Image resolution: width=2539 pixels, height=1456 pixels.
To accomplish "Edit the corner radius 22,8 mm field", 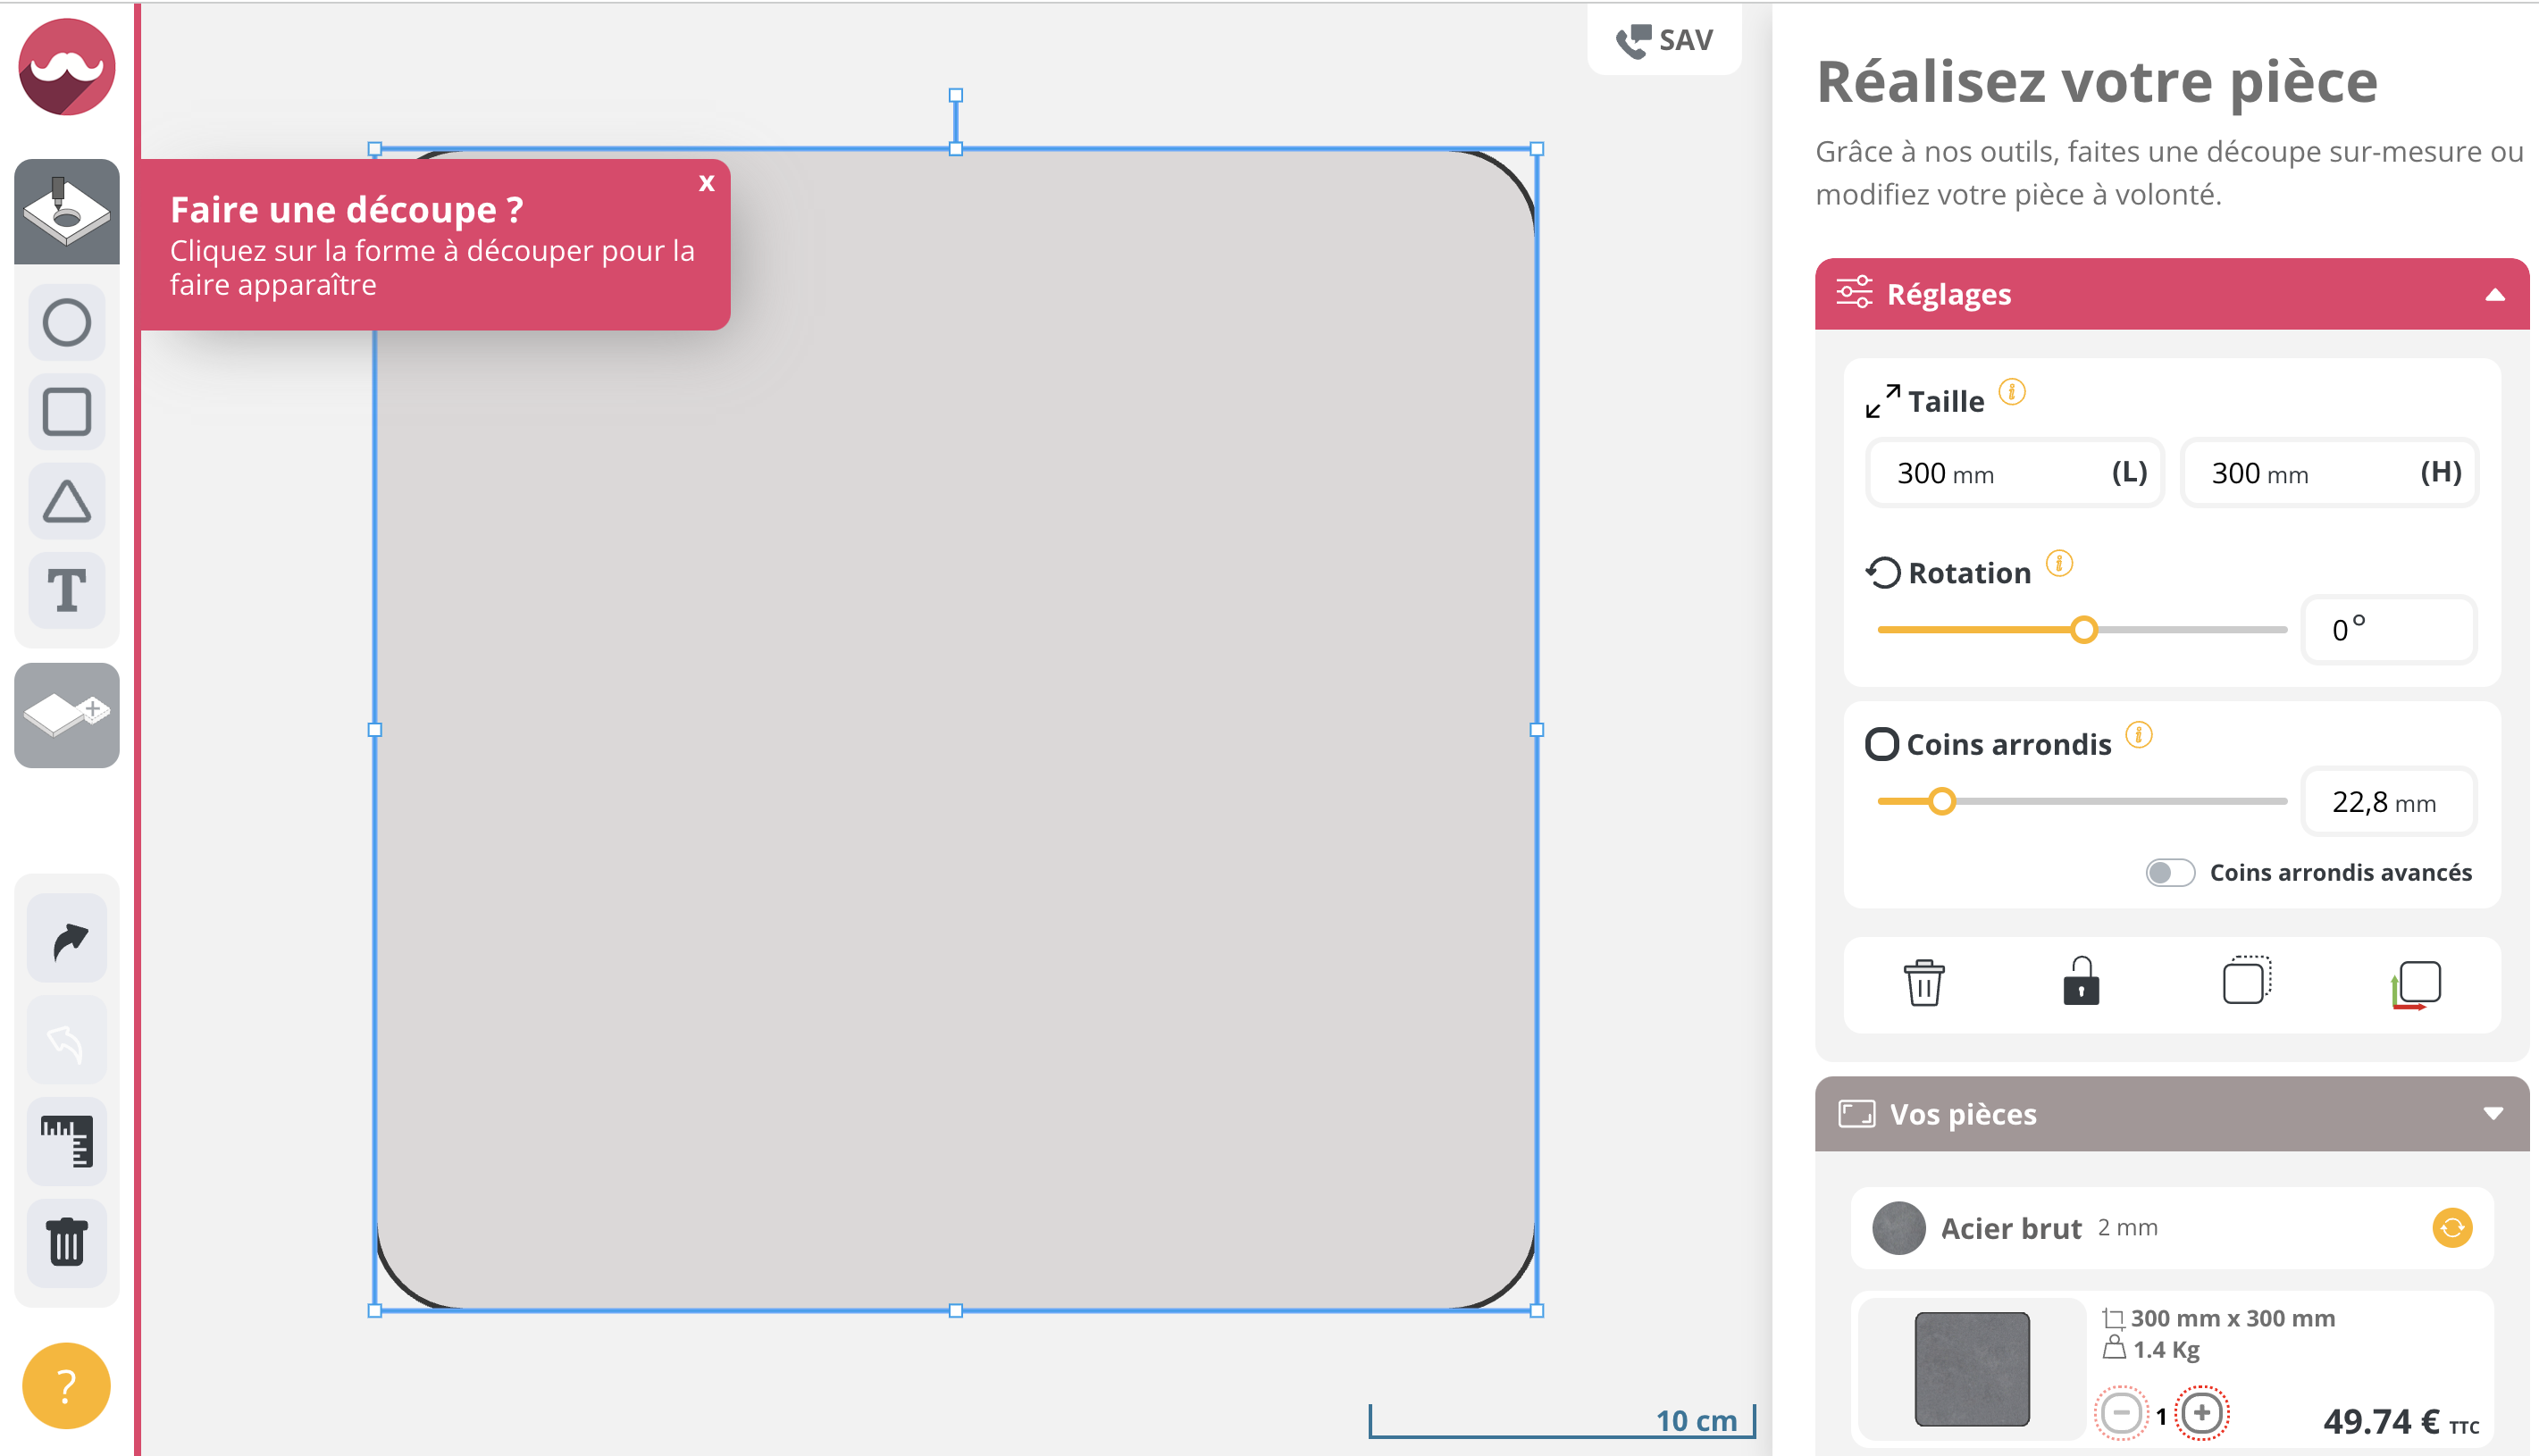I will (x=2389, y=801).
